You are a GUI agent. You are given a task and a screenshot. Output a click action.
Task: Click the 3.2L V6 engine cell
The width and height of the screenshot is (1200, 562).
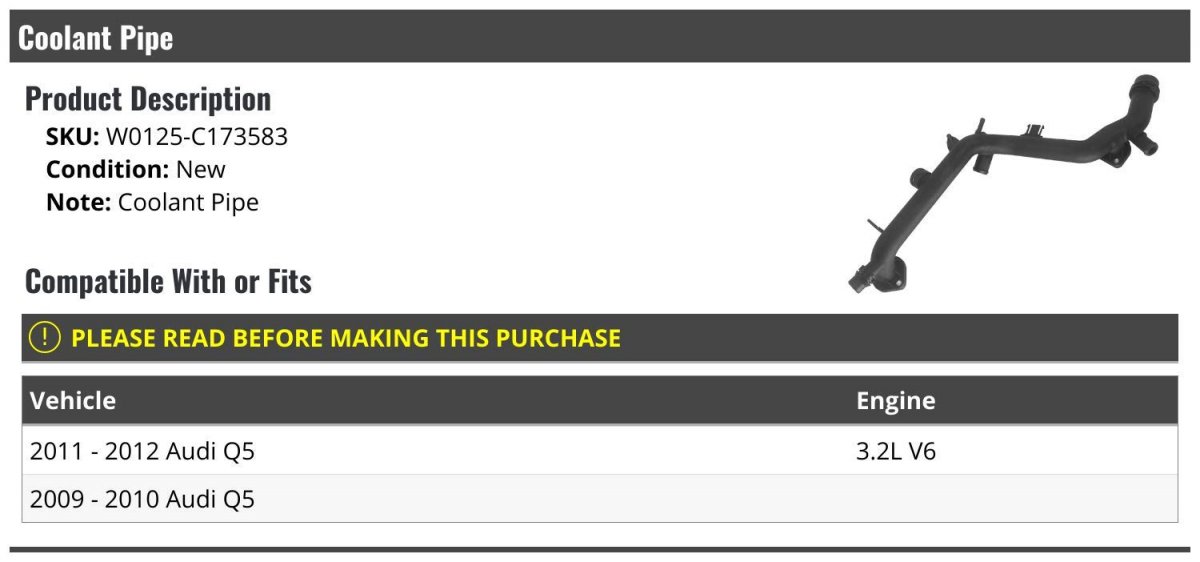pyautogui.click(x=896, y=451)
